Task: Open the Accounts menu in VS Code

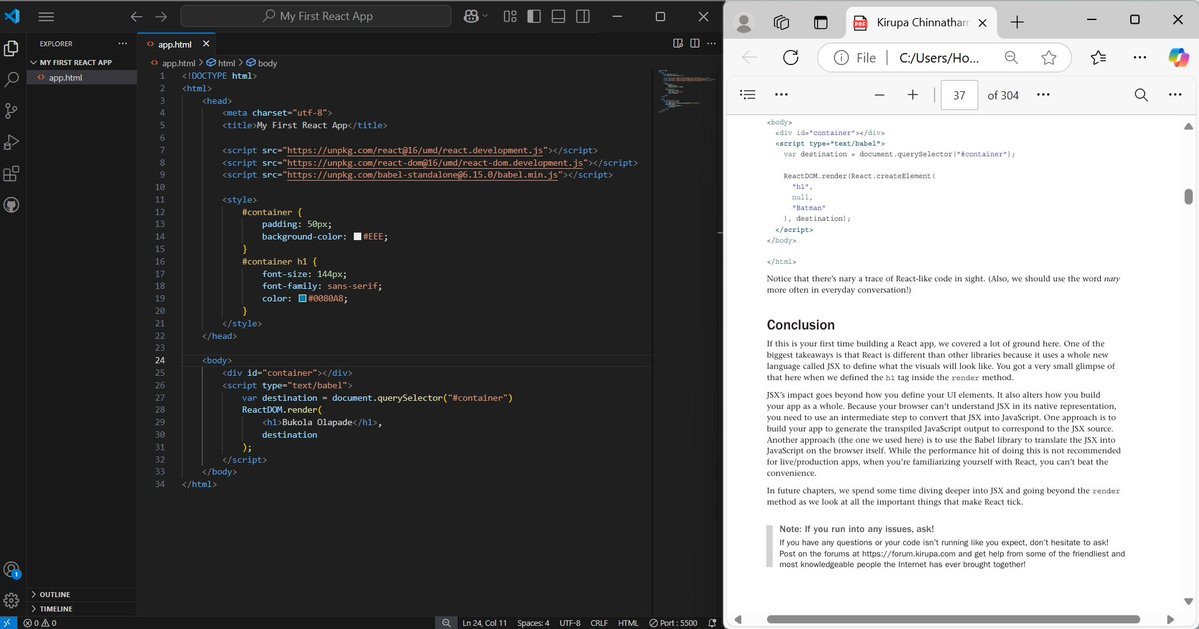Action: (11, 569)
